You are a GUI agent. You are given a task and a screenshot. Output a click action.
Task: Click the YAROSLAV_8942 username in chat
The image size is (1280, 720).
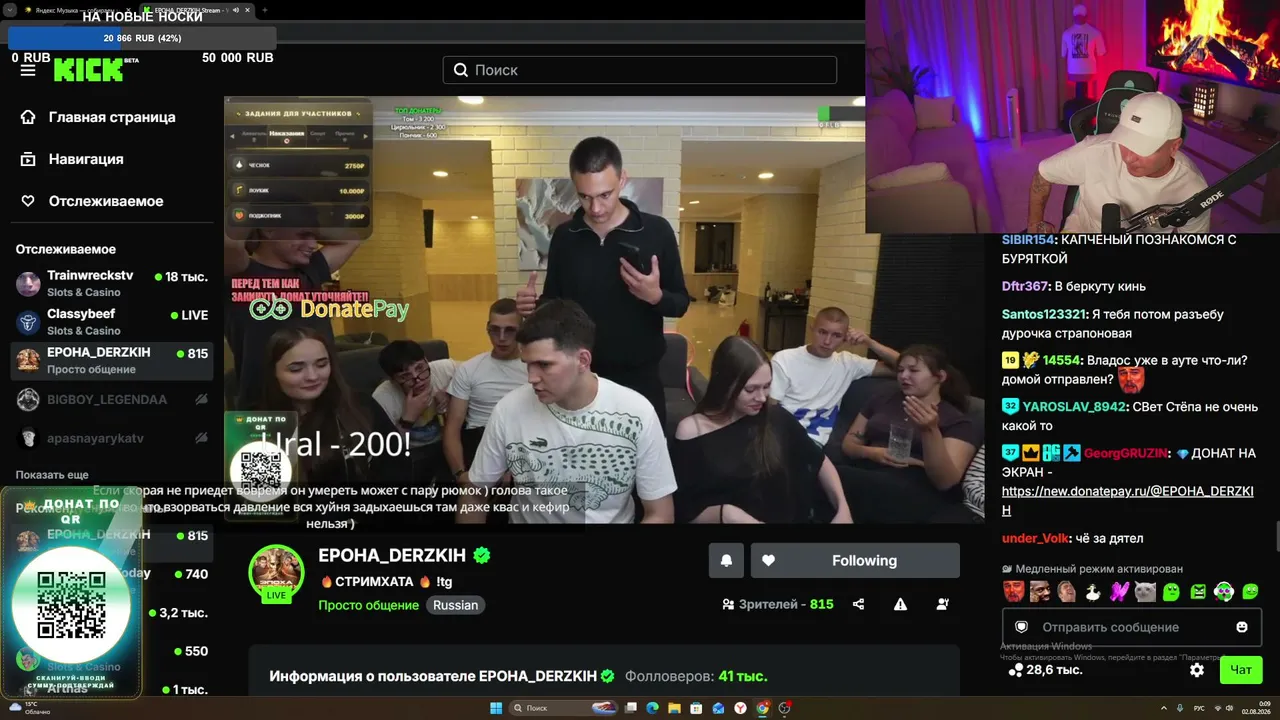coord(1075,406)
